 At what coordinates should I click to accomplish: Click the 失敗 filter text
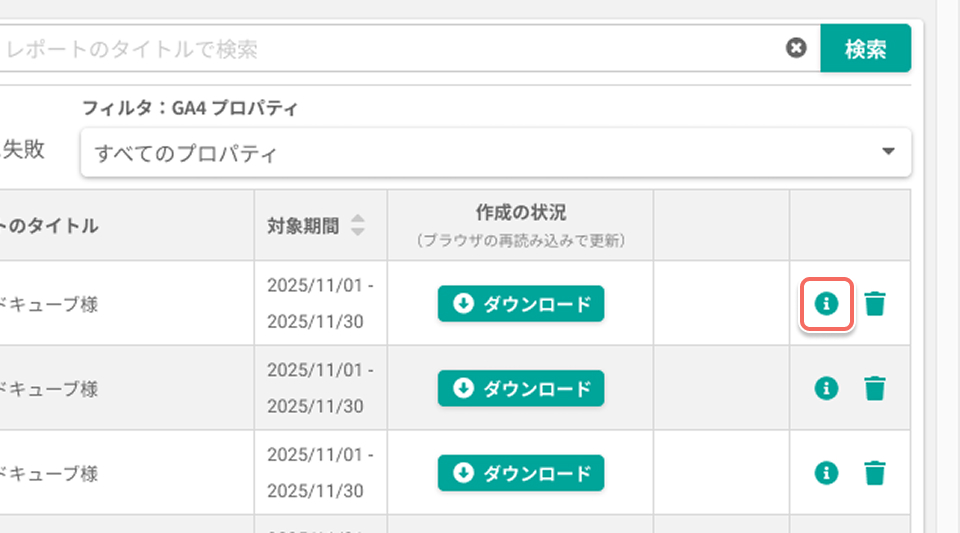pyautogui.click(x=23, y=149)
